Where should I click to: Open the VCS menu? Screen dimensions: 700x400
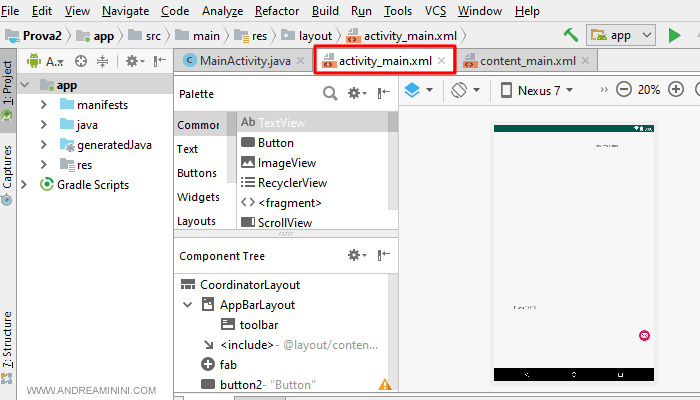435,11
